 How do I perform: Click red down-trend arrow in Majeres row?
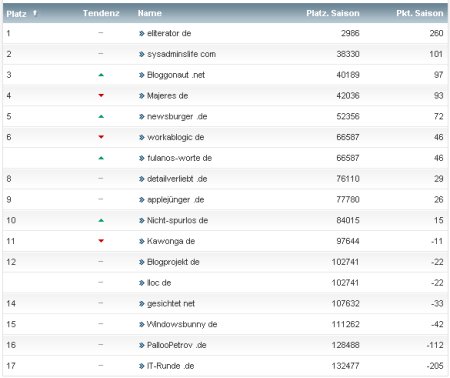tap(101, 96)
